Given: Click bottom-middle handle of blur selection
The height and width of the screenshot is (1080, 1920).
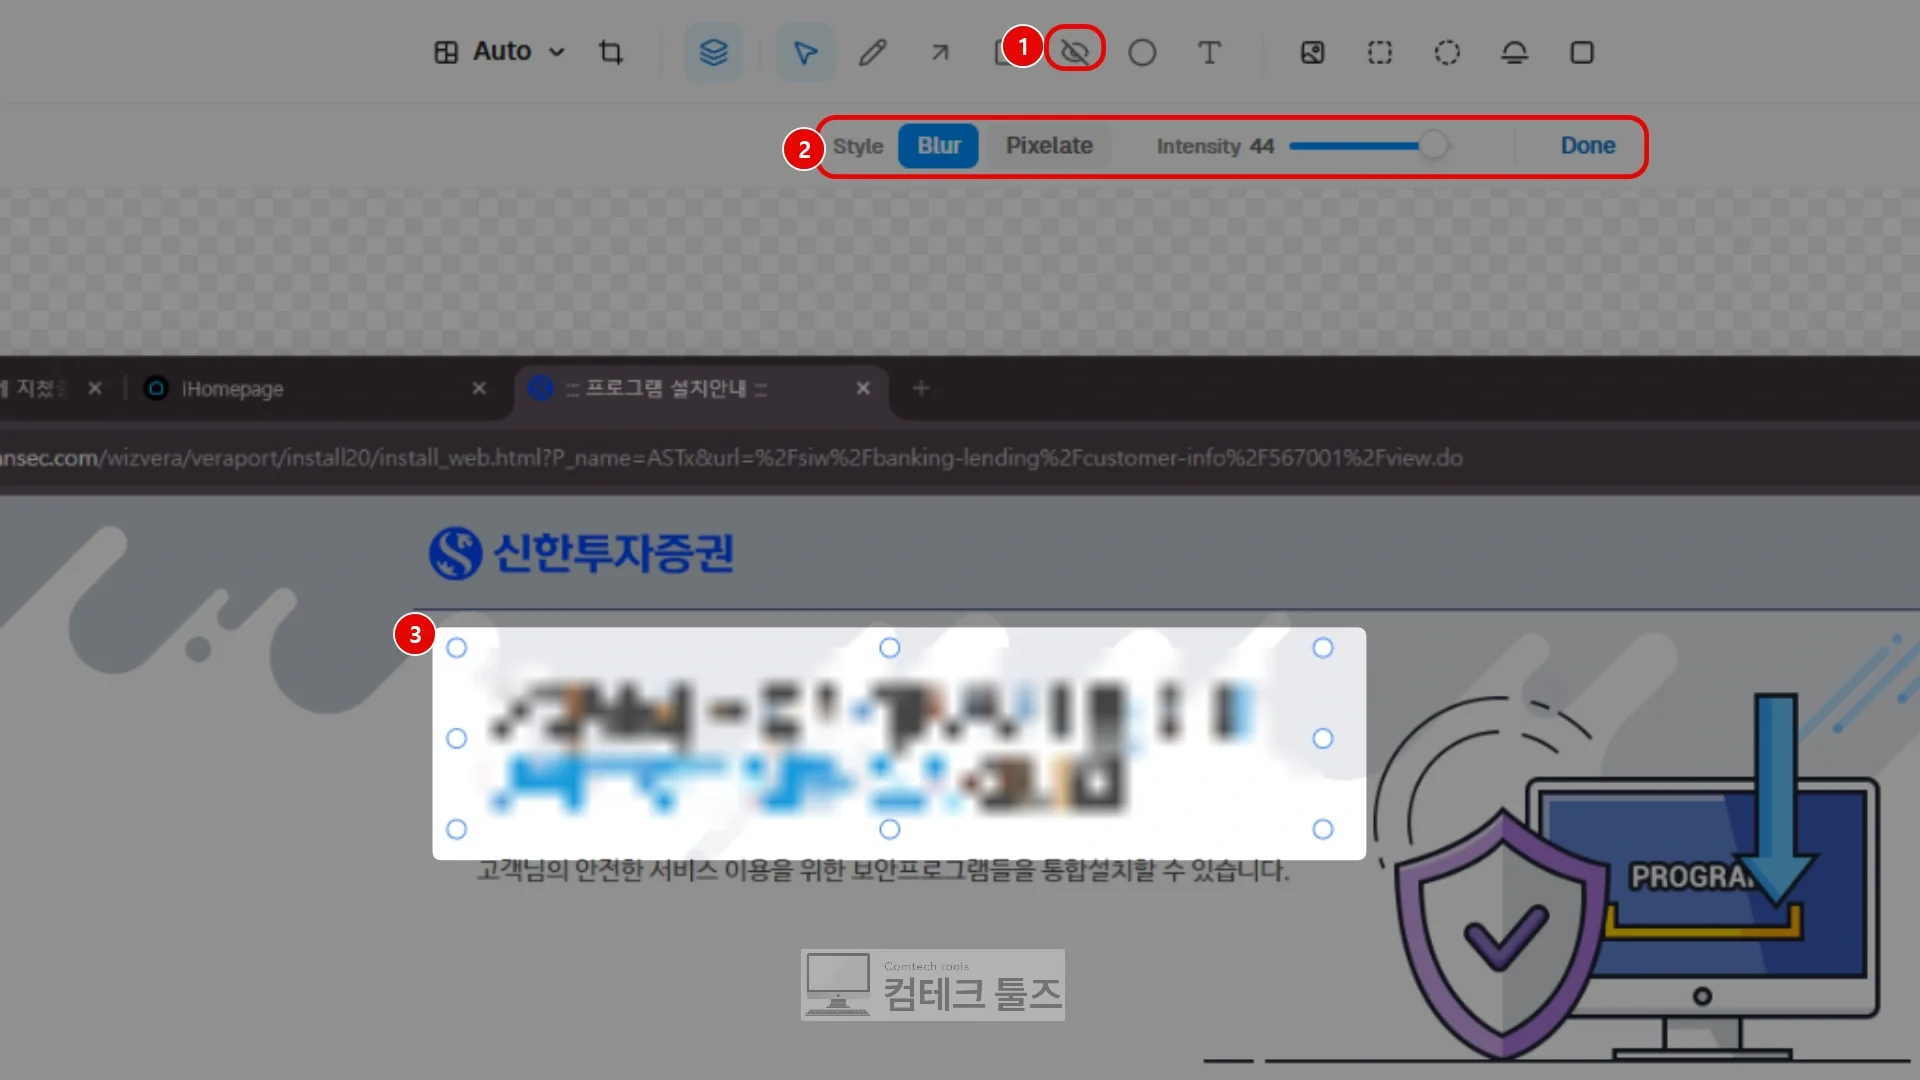Looking at the screenshot, I should click(889, 829).
